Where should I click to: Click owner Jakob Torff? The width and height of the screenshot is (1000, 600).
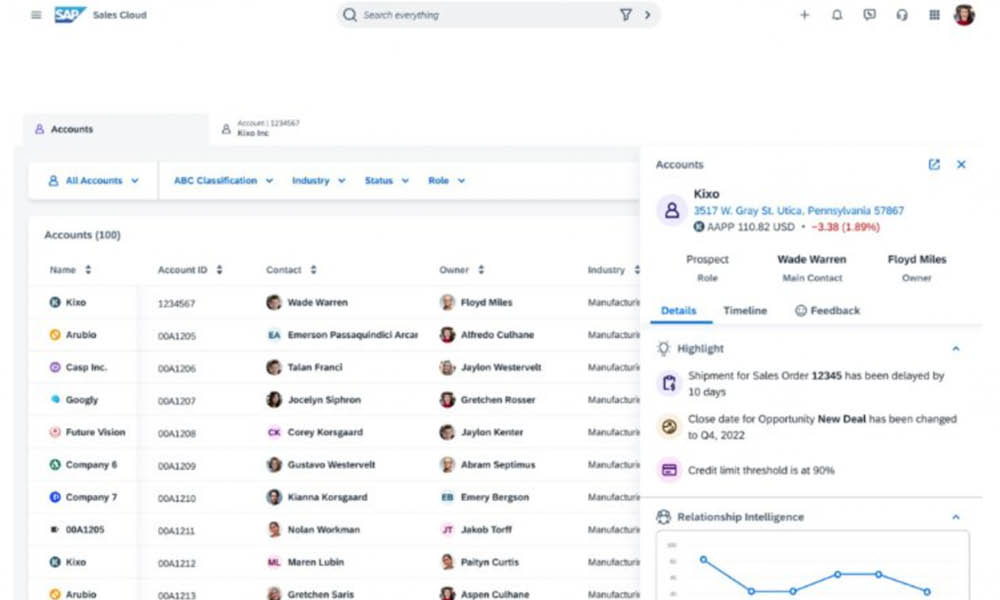[486, 530]
